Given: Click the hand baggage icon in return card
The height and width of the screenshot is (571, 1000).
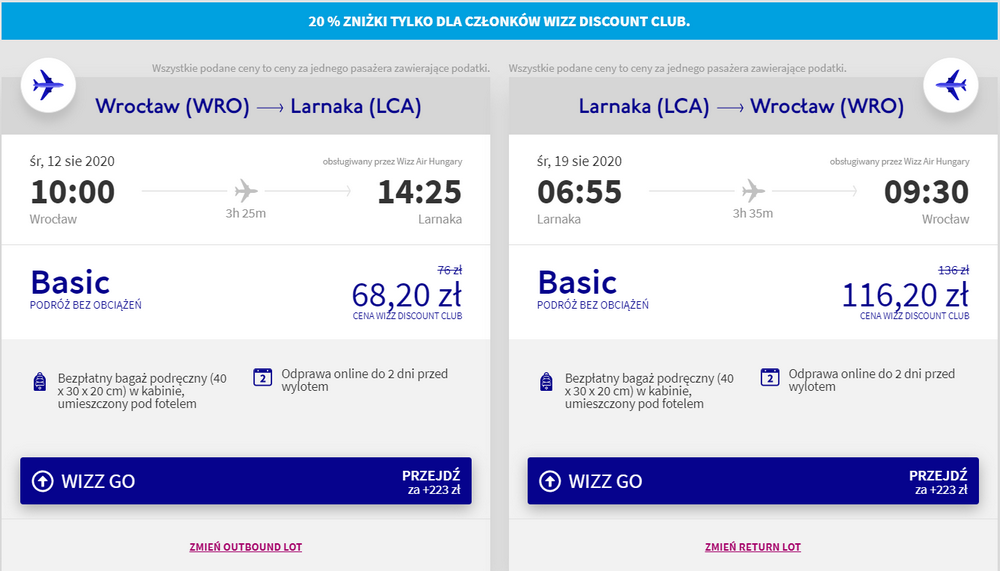Looking at the screenshot, I should tap(547, 382).
